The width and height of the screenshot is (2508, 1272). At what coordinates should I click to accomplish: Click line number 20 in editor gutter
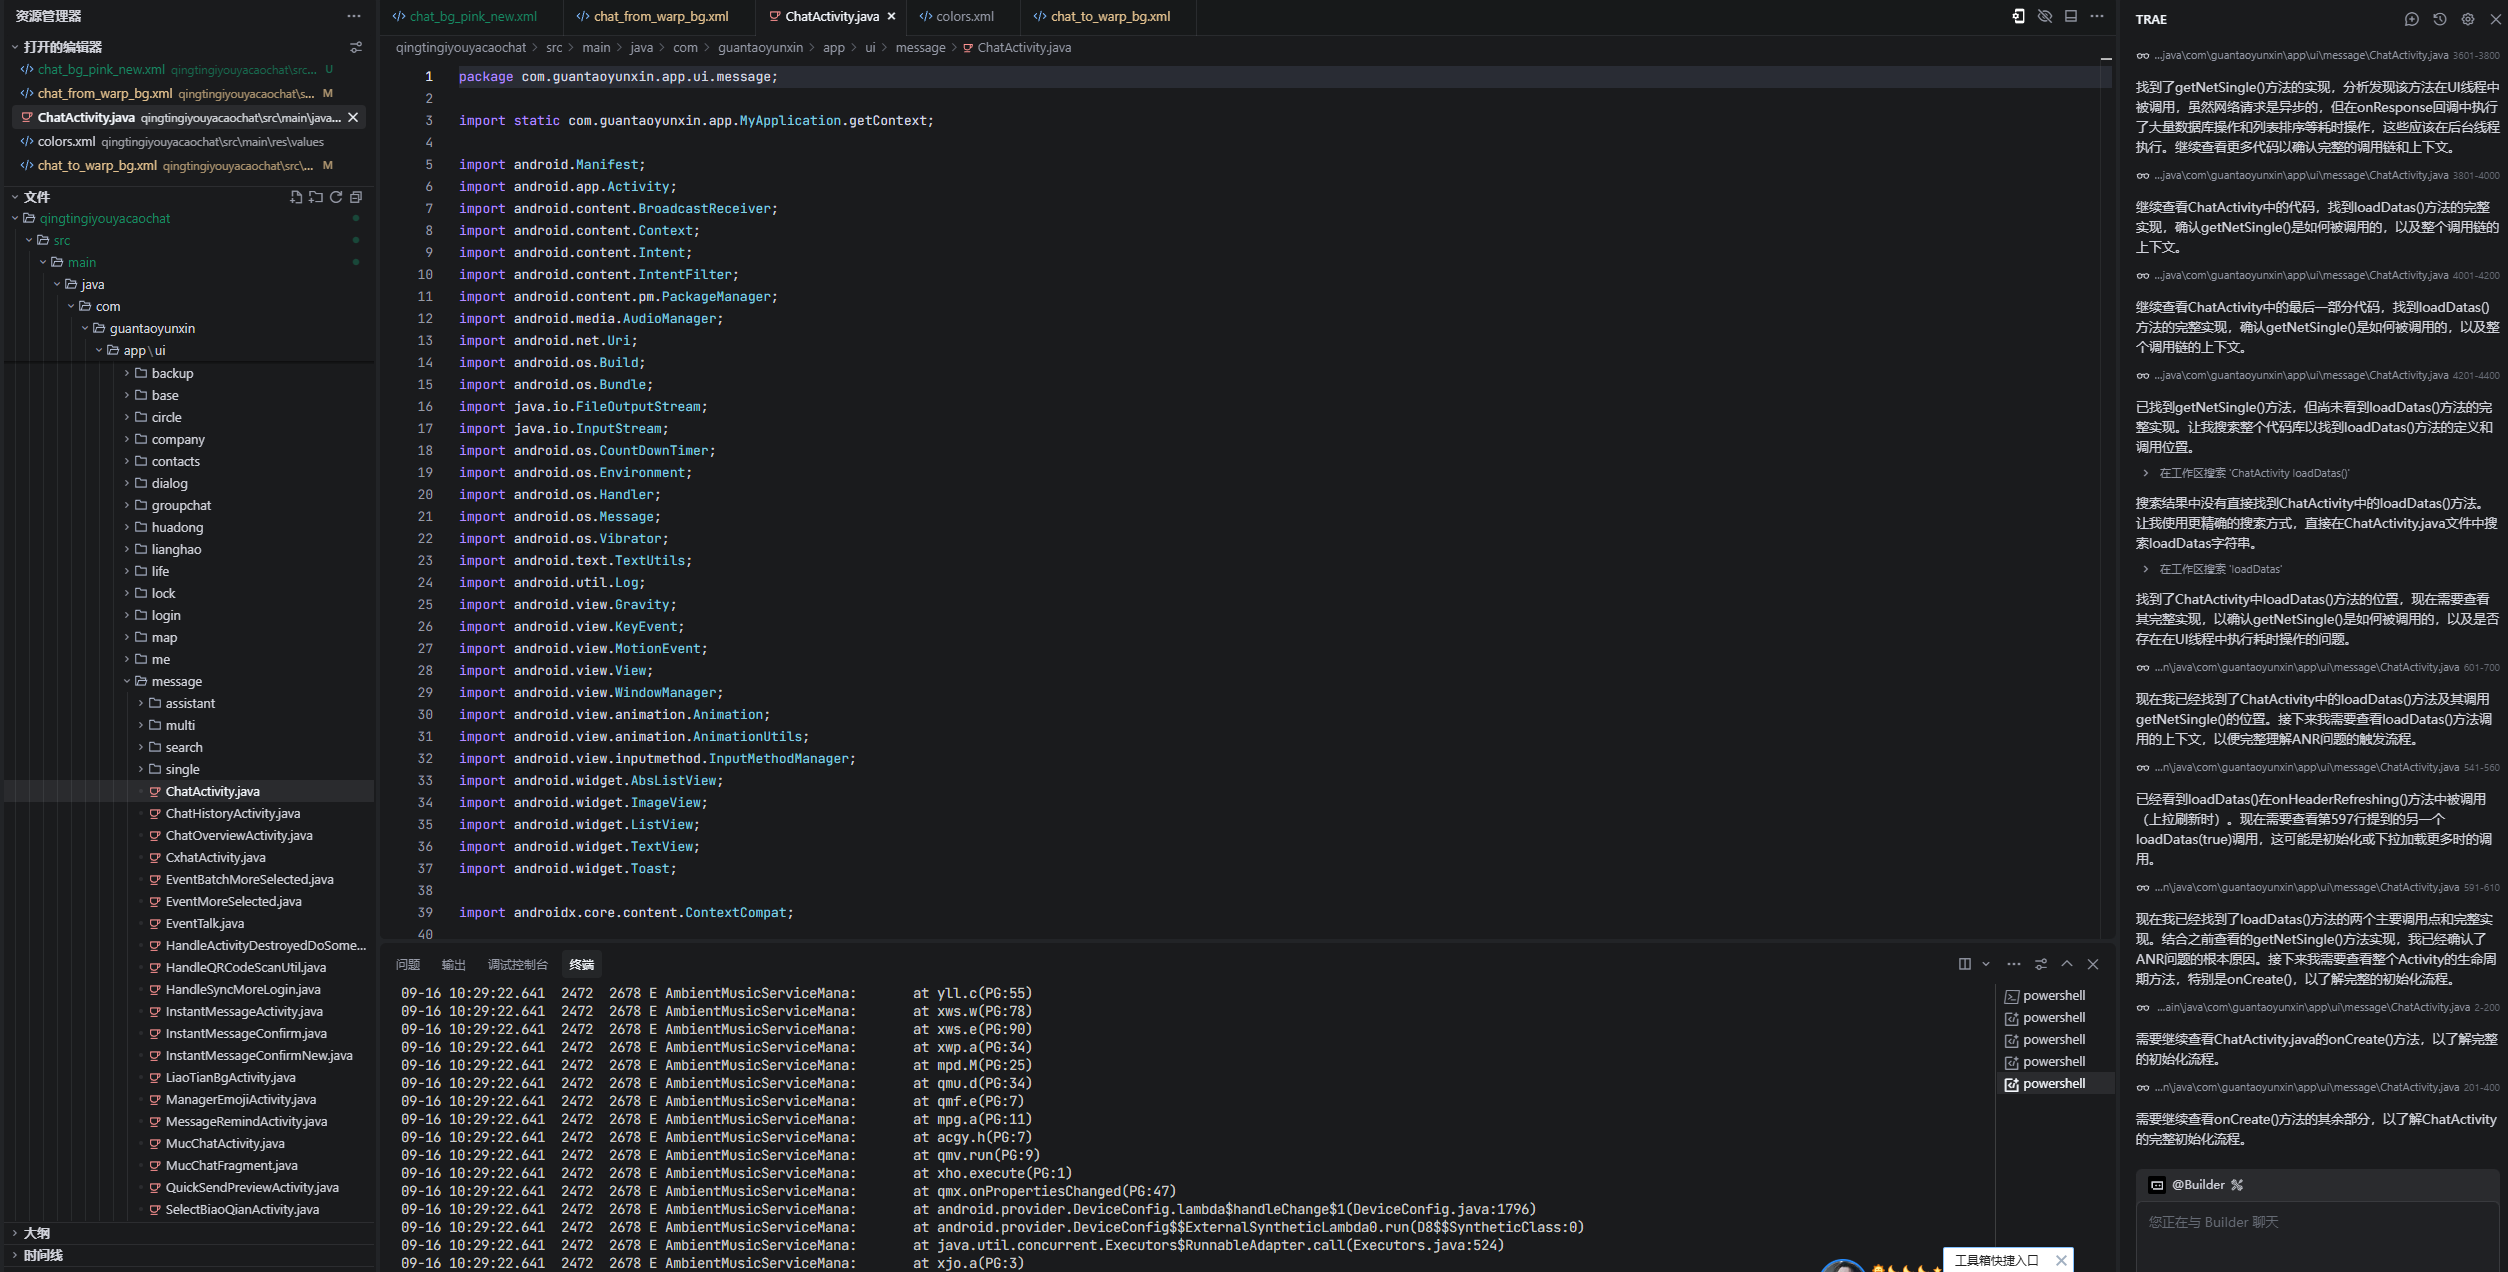pyautogui.click(x=425, y=494)
